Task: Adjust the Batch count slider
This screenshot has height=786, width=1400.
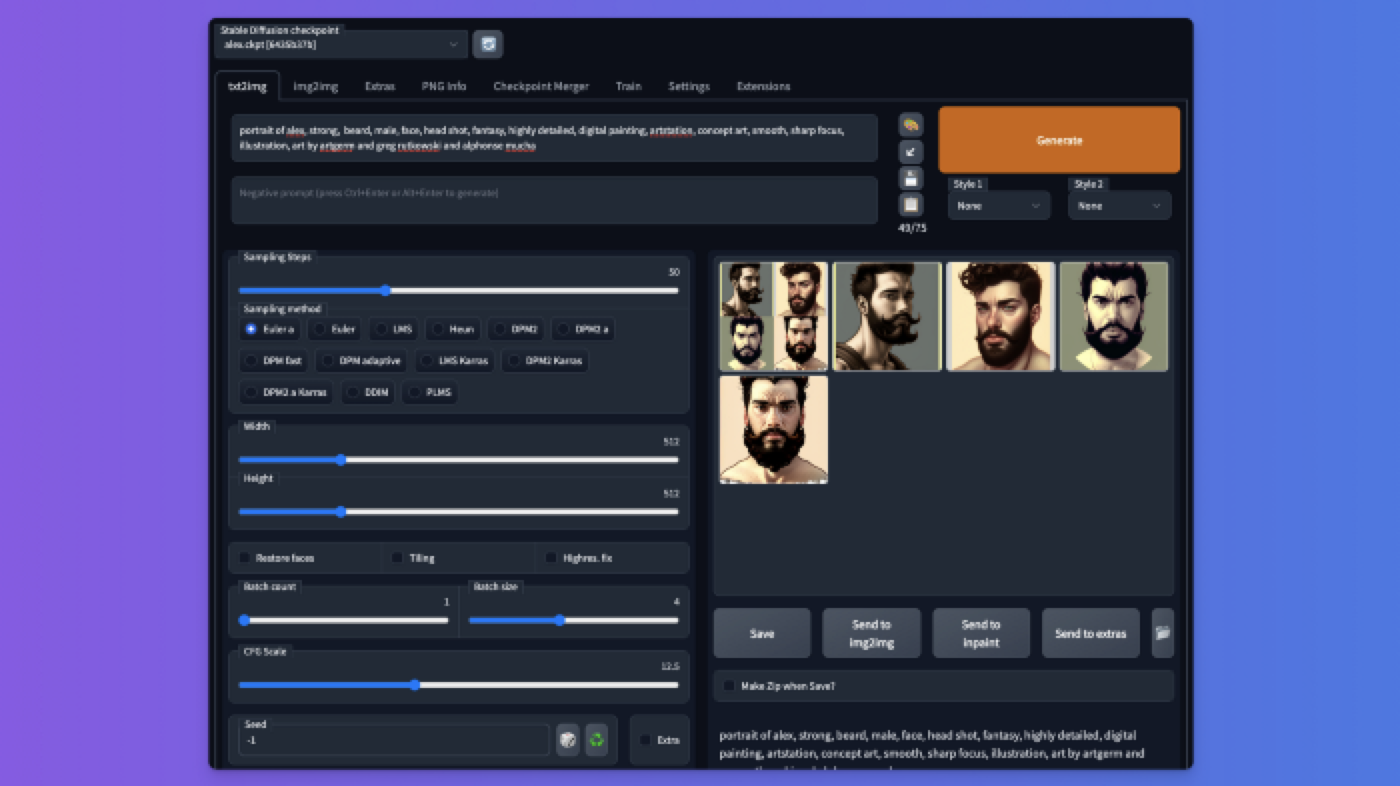Action: point(344,620)
